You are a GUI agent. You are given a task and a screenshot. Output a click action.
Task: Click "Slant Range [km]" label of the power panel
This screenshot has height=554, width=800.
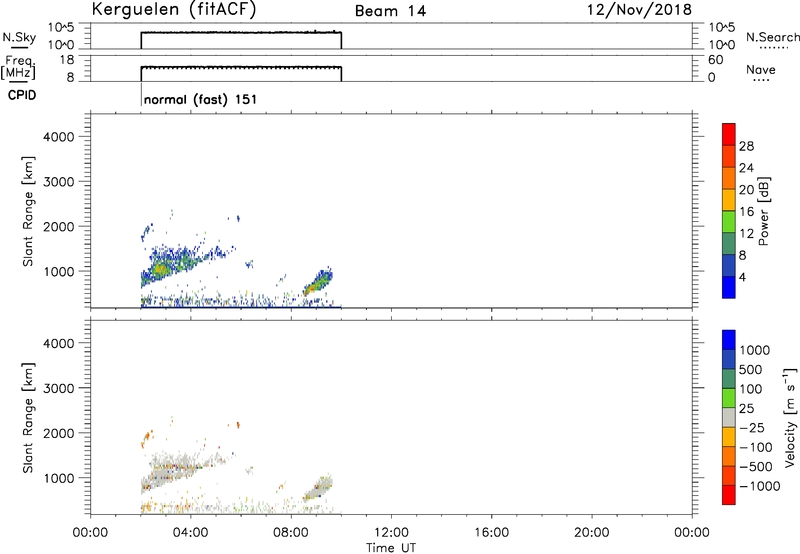click(28, 211)
